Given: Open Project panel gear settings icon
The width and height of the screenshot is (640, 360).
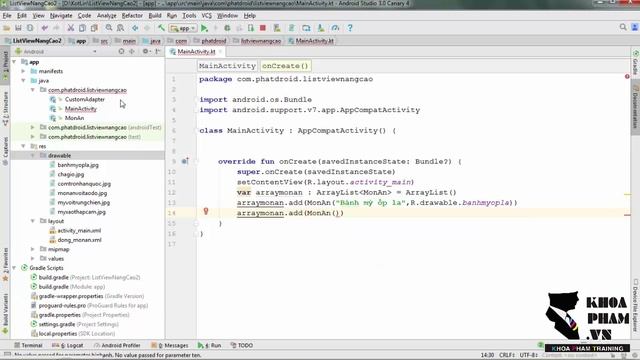Looking at the screenshot, I should pos(146,51).
